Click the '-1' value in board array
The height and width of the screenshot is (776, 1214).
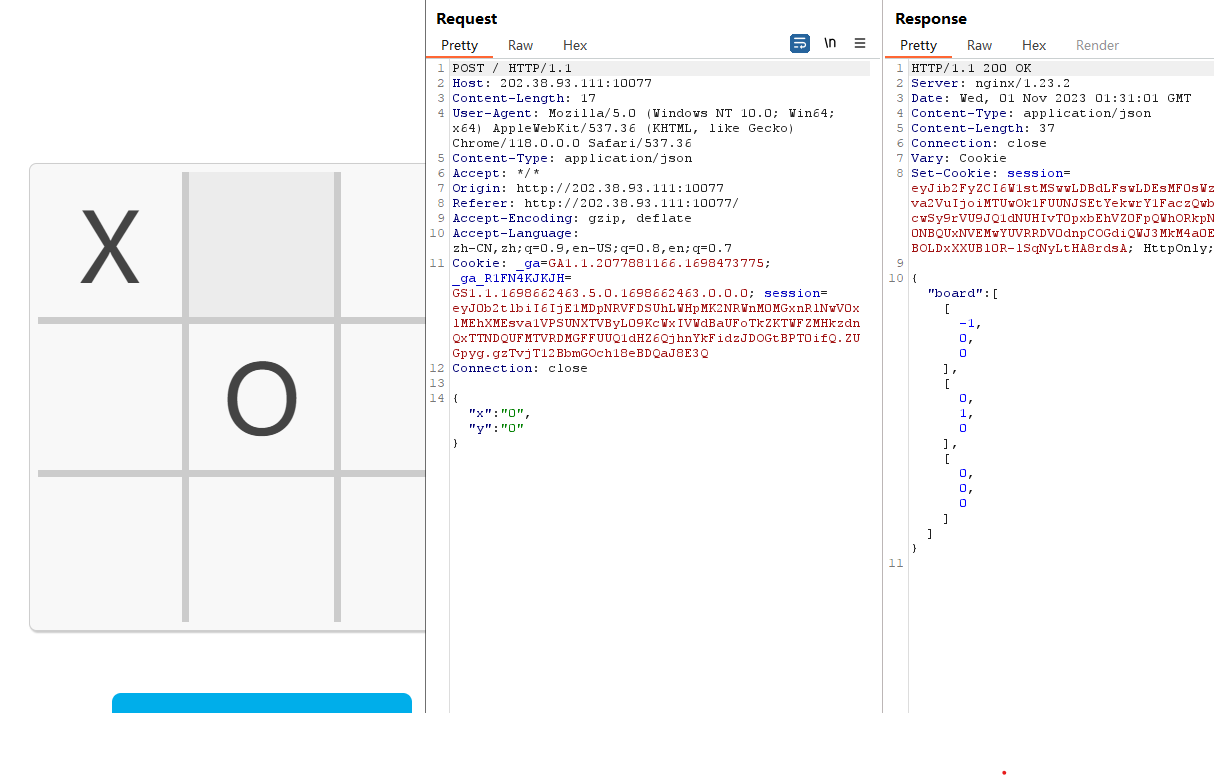967,323
